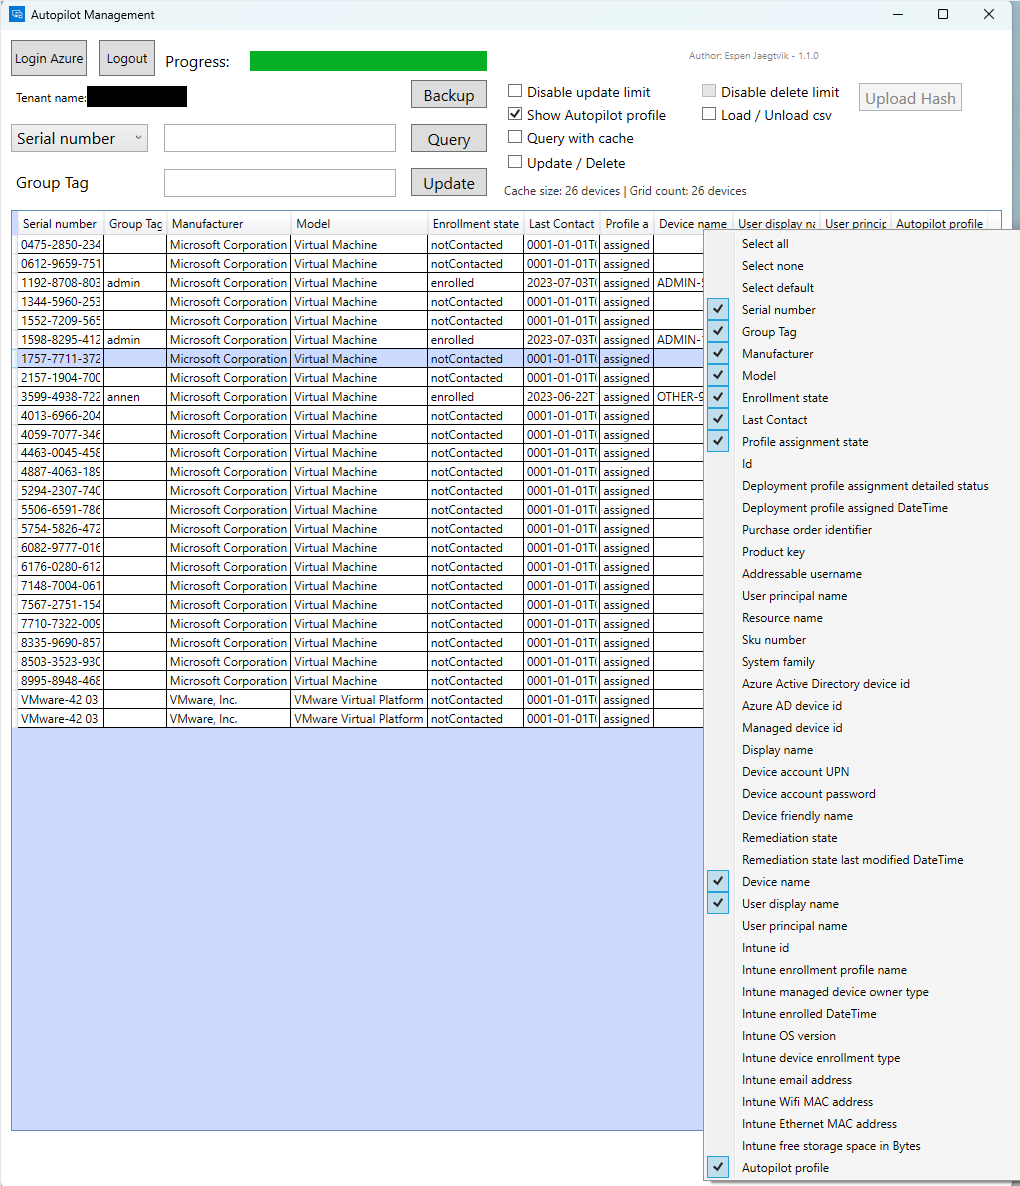The width and height of the screenshot is (1020, 1186).
Task: Click the query text input field
Action: point(280,138)
